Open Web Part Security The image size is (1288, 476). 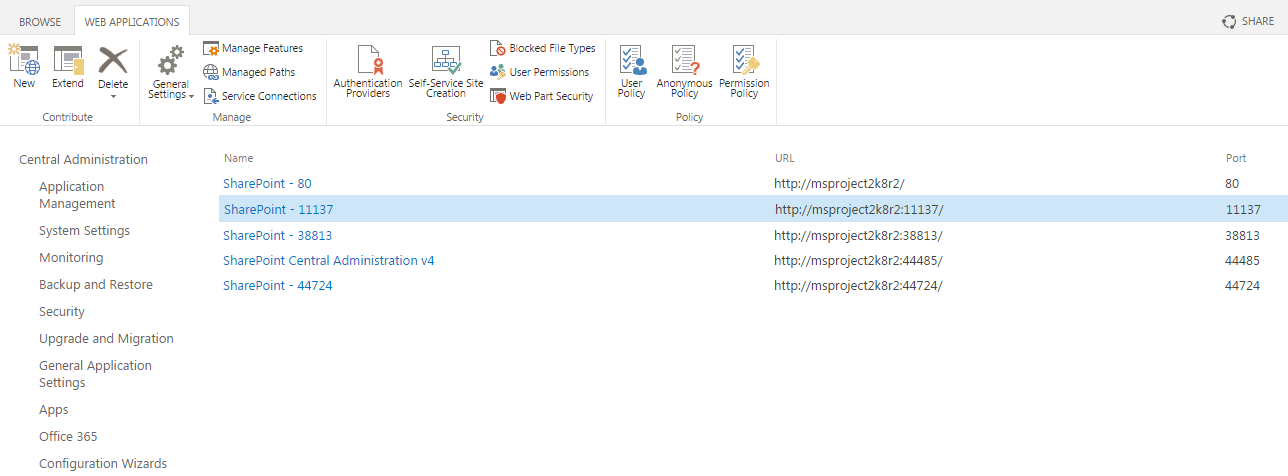542,96
